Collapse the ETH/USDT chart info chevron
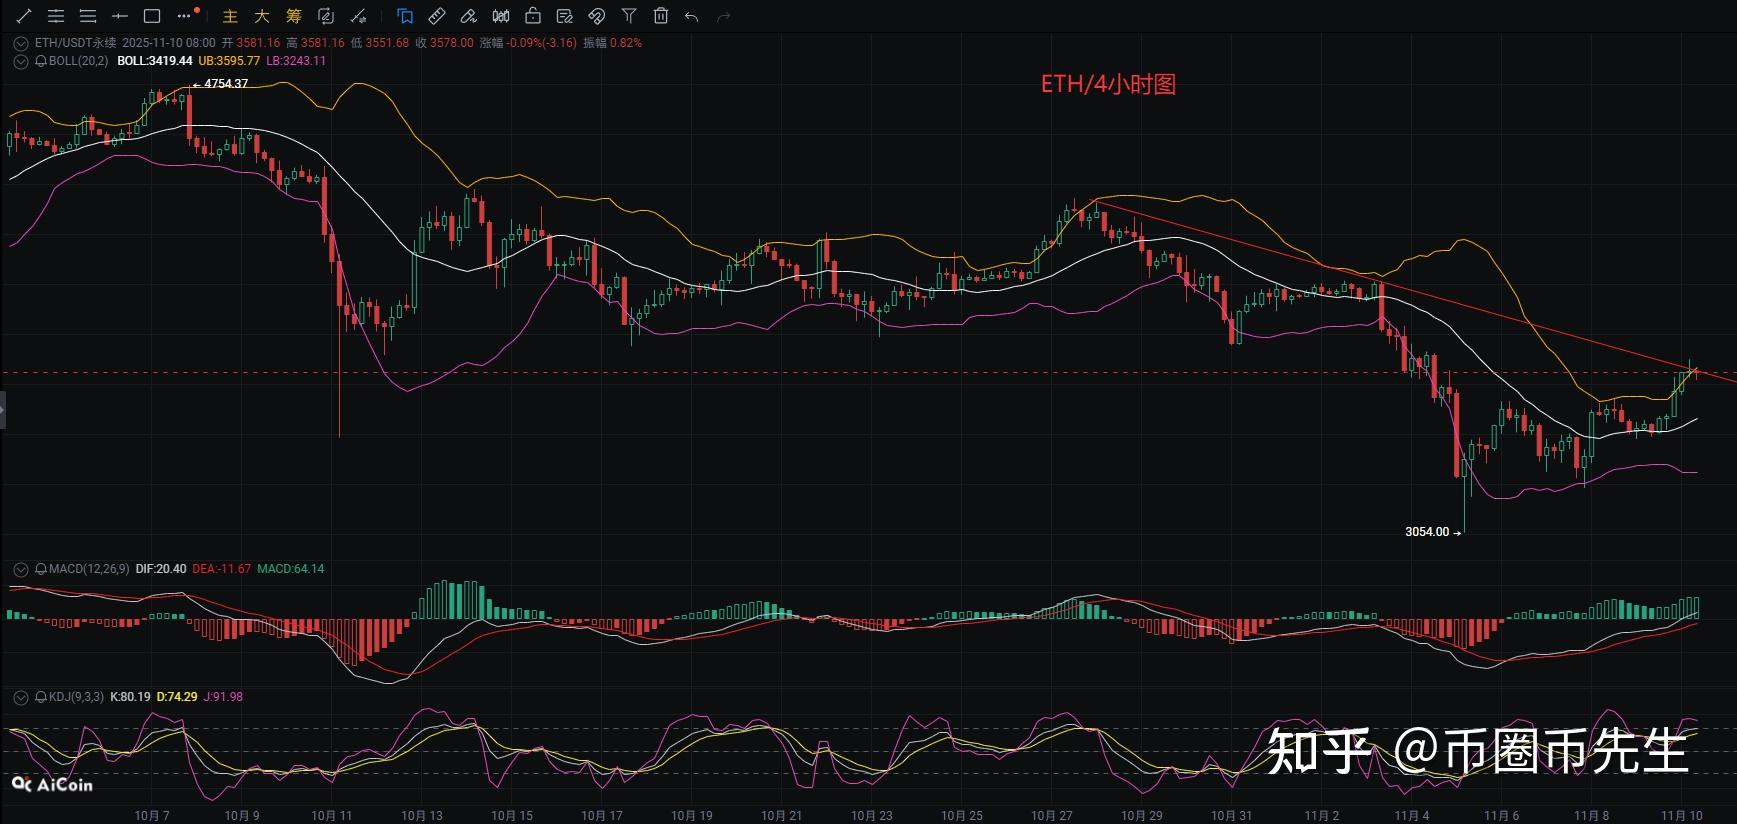Image resolution: width=1737 pixels, height=824 pixels. coord(20,43)
